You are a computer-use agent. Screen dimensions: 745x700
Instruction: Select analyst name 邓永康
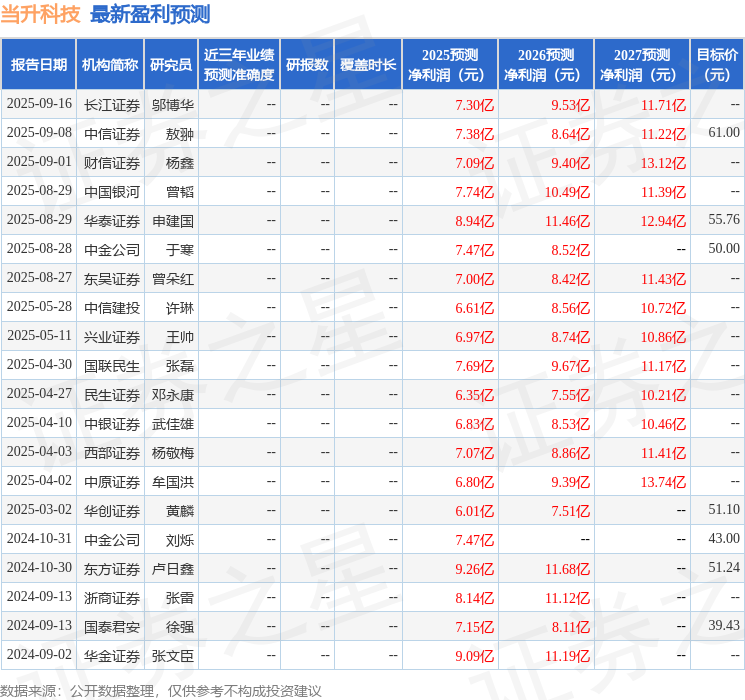pyautogui.click(x=172, y=395)
